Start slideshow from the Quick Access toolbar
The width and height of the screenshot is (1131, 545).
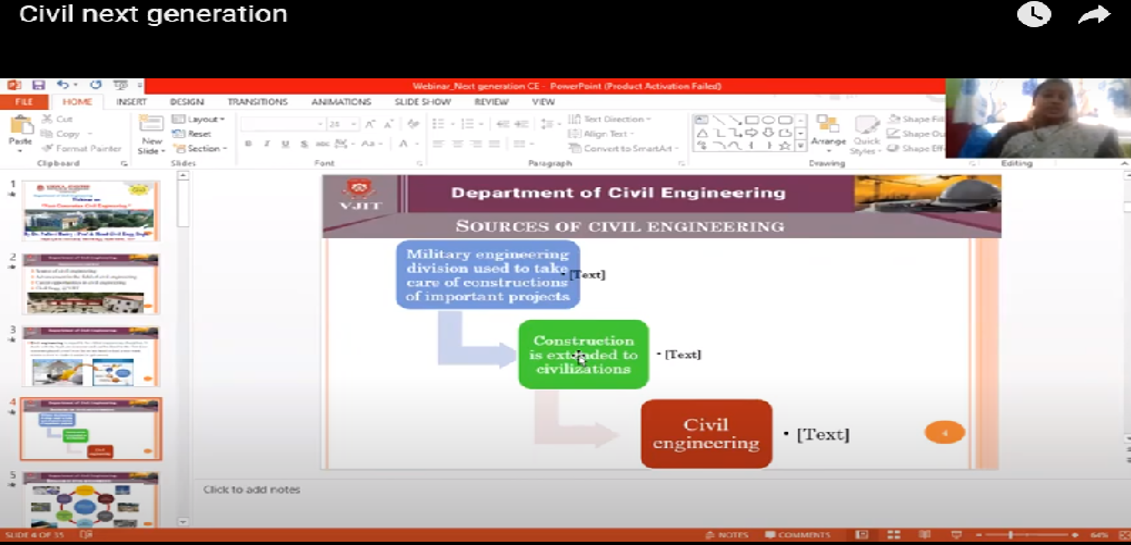tap(120, 85)
